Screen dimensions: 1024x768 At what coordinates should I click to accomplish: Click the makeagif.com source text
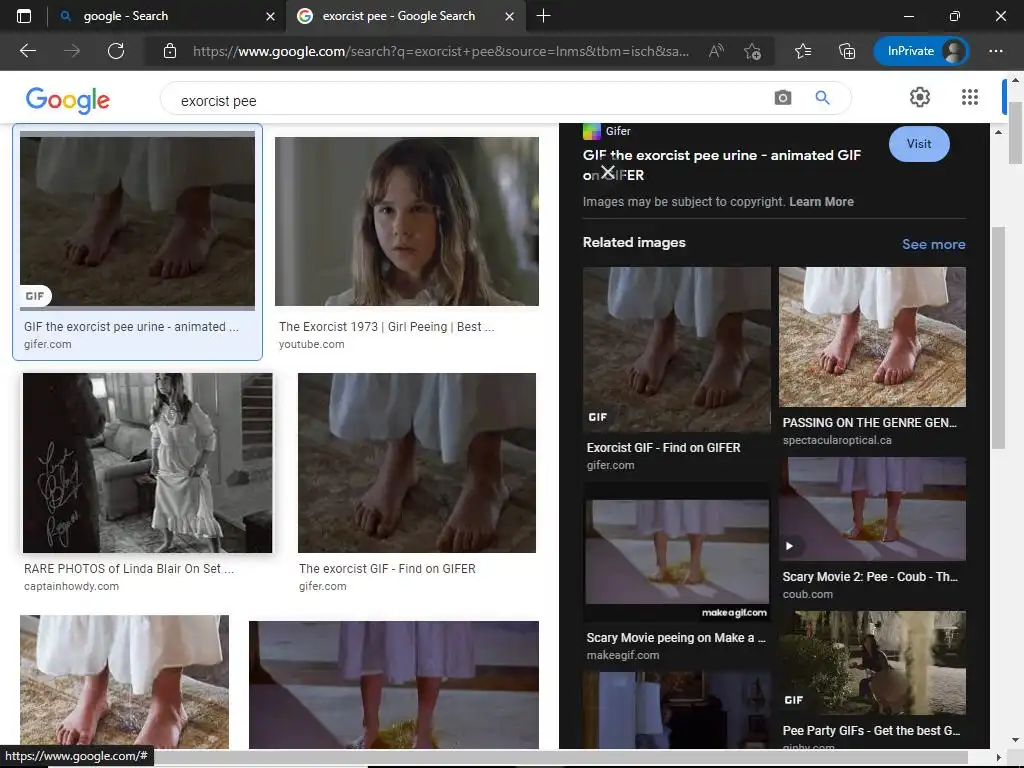[623, 655]
